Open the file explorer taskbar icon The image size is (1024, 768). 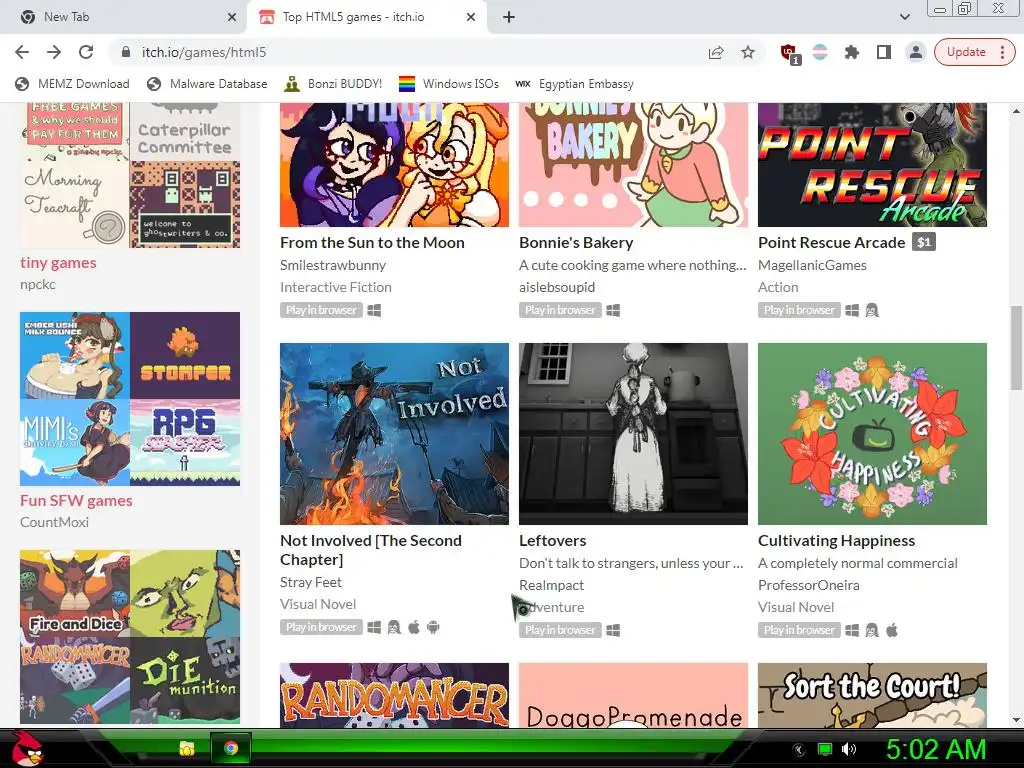(x=187, y=748)
